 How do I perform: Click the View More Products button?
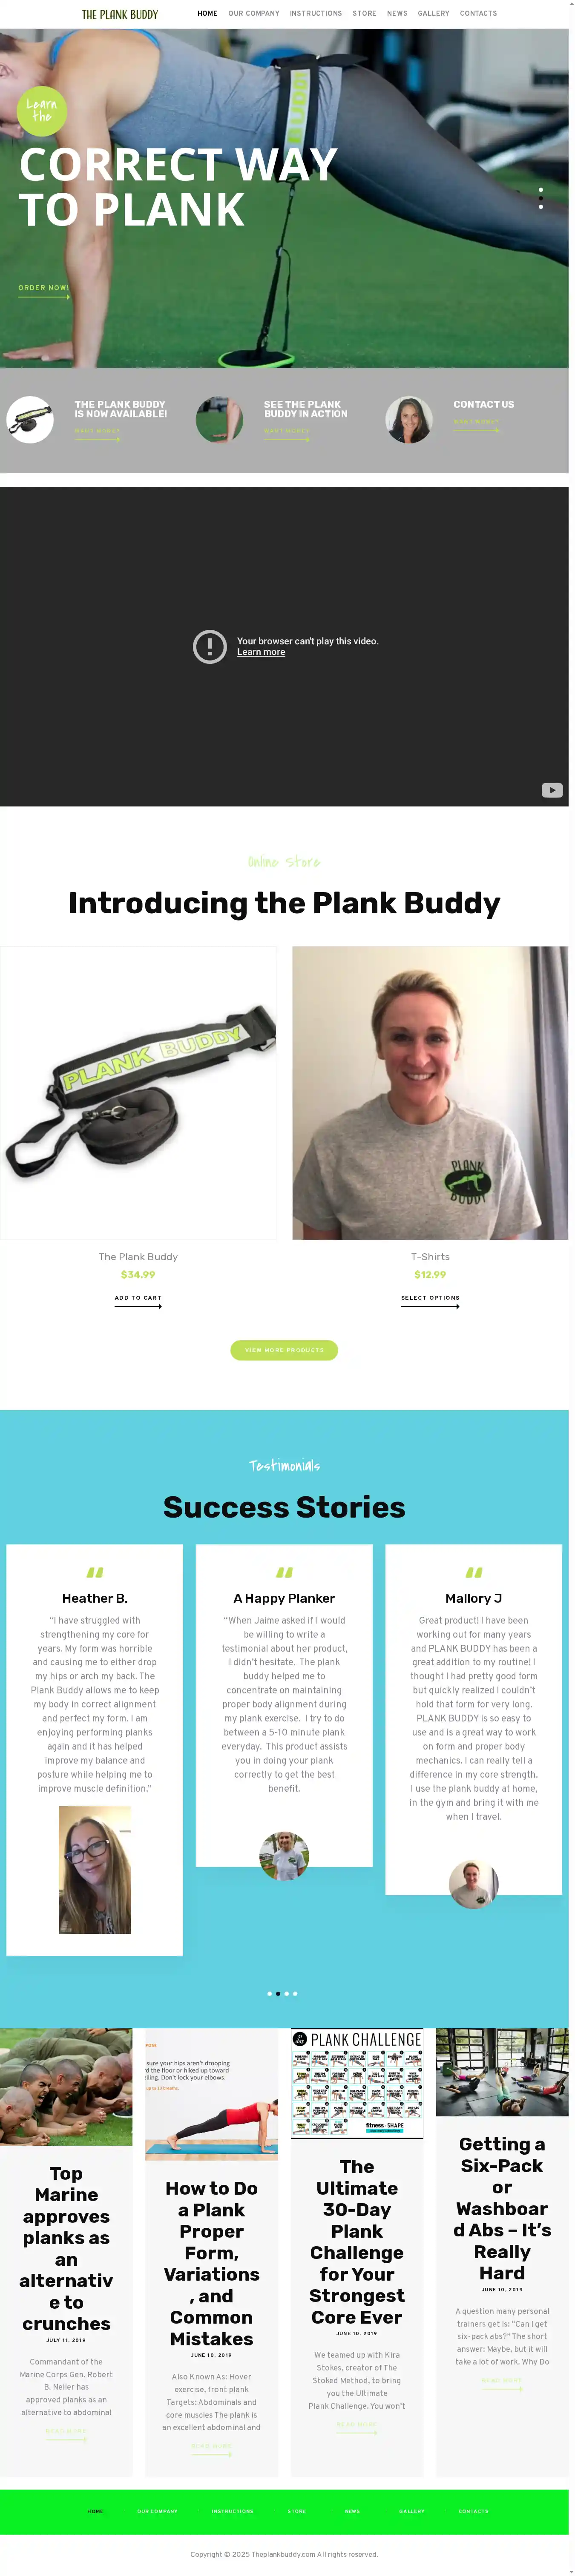click(284, 1350)
